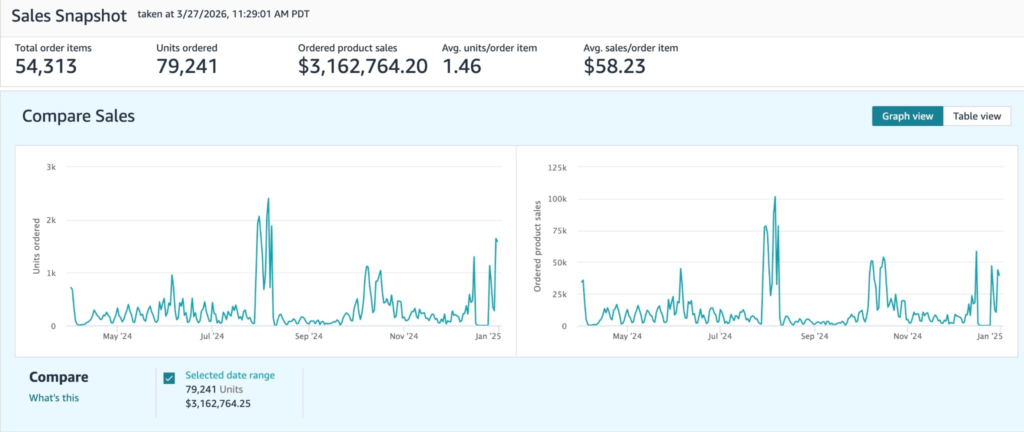Click the Sales Snapshot heading
This screenshot has height=432, width=1024.
click(68, 17)
